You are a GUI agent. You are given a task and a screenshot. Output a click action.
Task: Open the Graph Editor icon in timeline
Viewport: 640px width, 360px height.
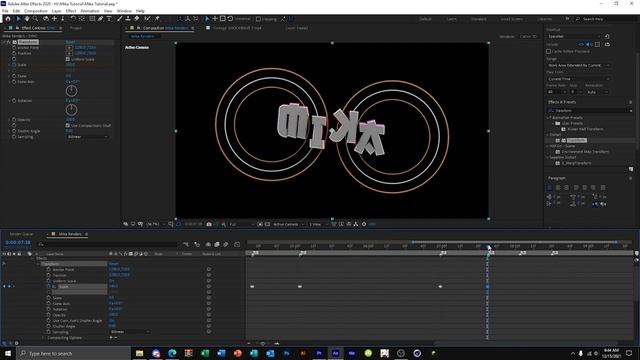tap(237, 244)
